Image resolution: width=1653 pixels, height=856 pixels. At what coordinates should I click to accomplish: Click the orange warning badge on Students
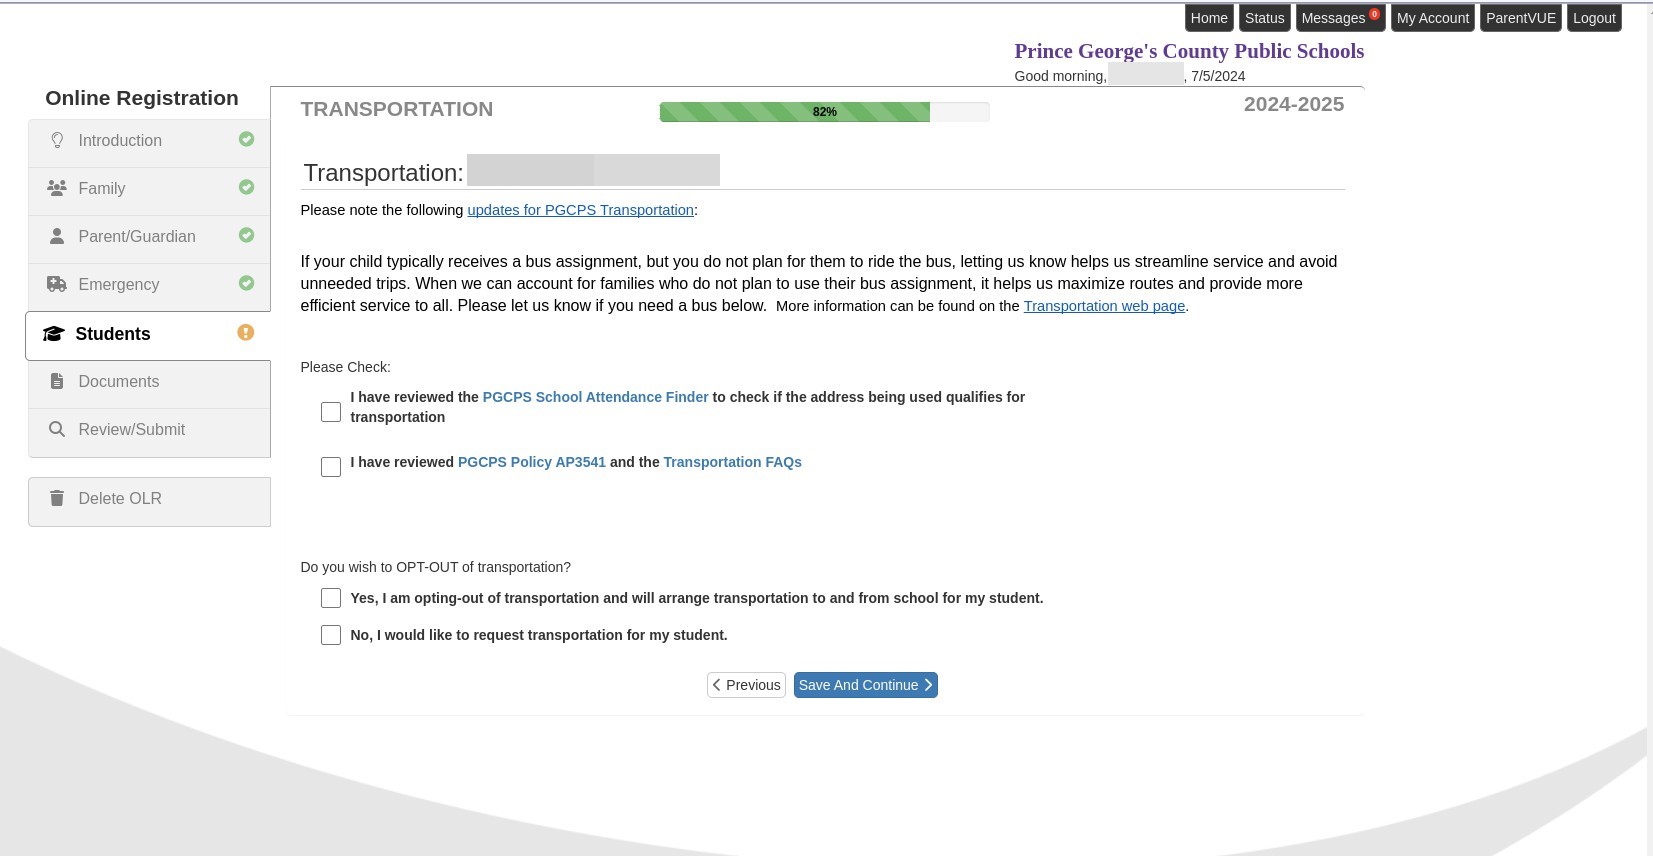click(x=246, y=333)
